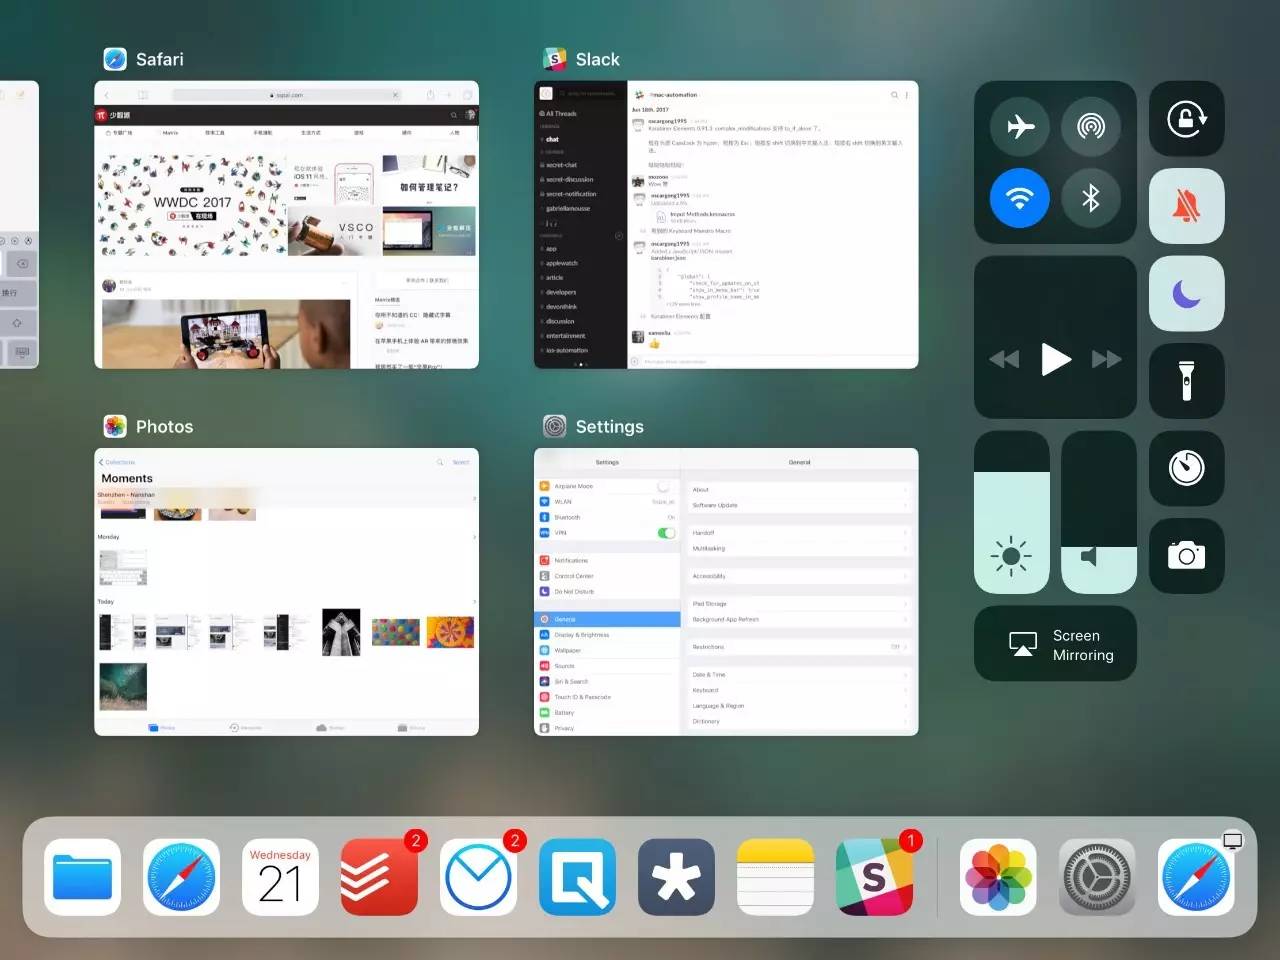Turn off Wi-Fi in Control Center
Screen dimensions: 1280x960
(1020, 198)
